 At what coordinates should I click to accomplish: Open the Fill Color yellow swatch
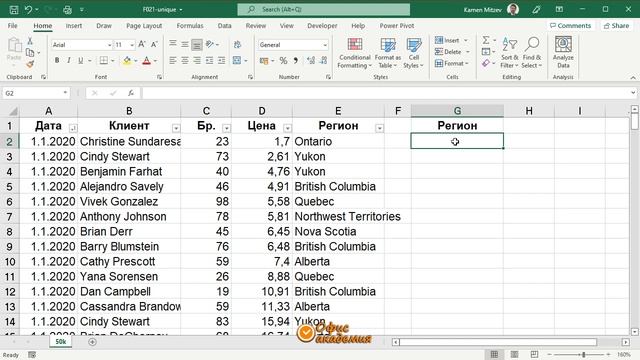(x=127, y=61)
